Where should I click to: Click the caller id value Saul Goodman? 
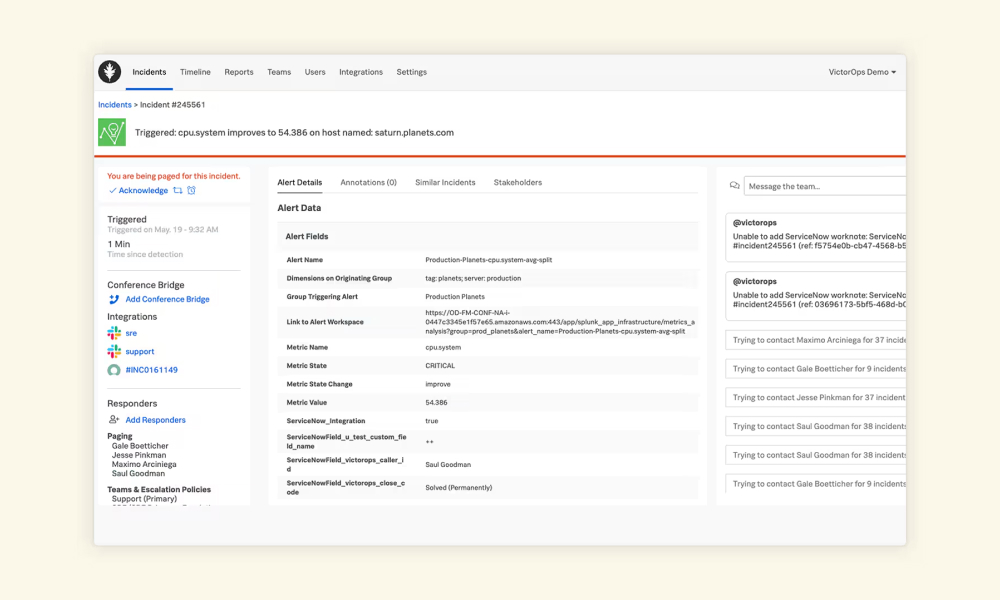[x=448, y=465]
